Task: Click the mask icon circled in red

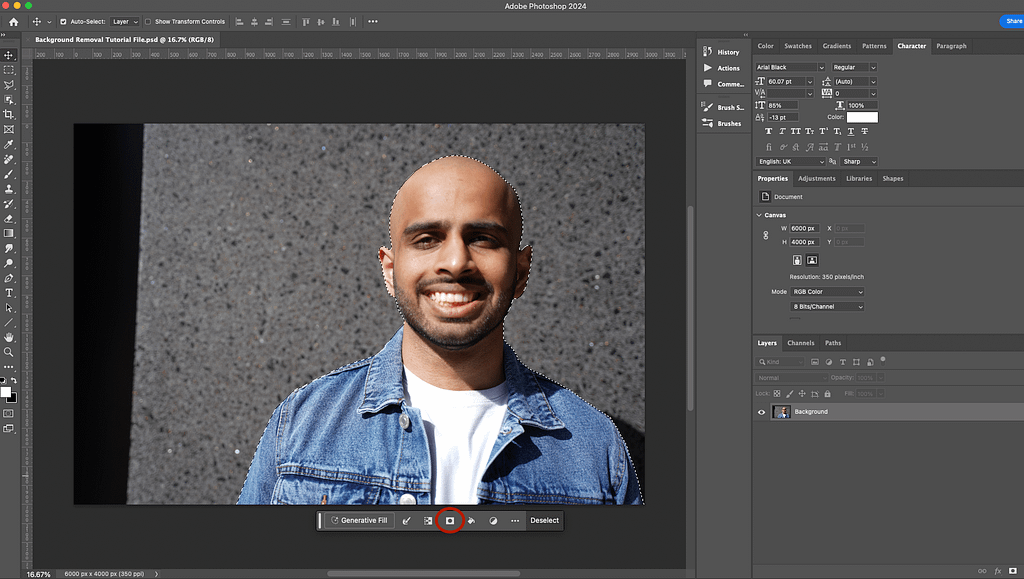Action: click(450, 521)
